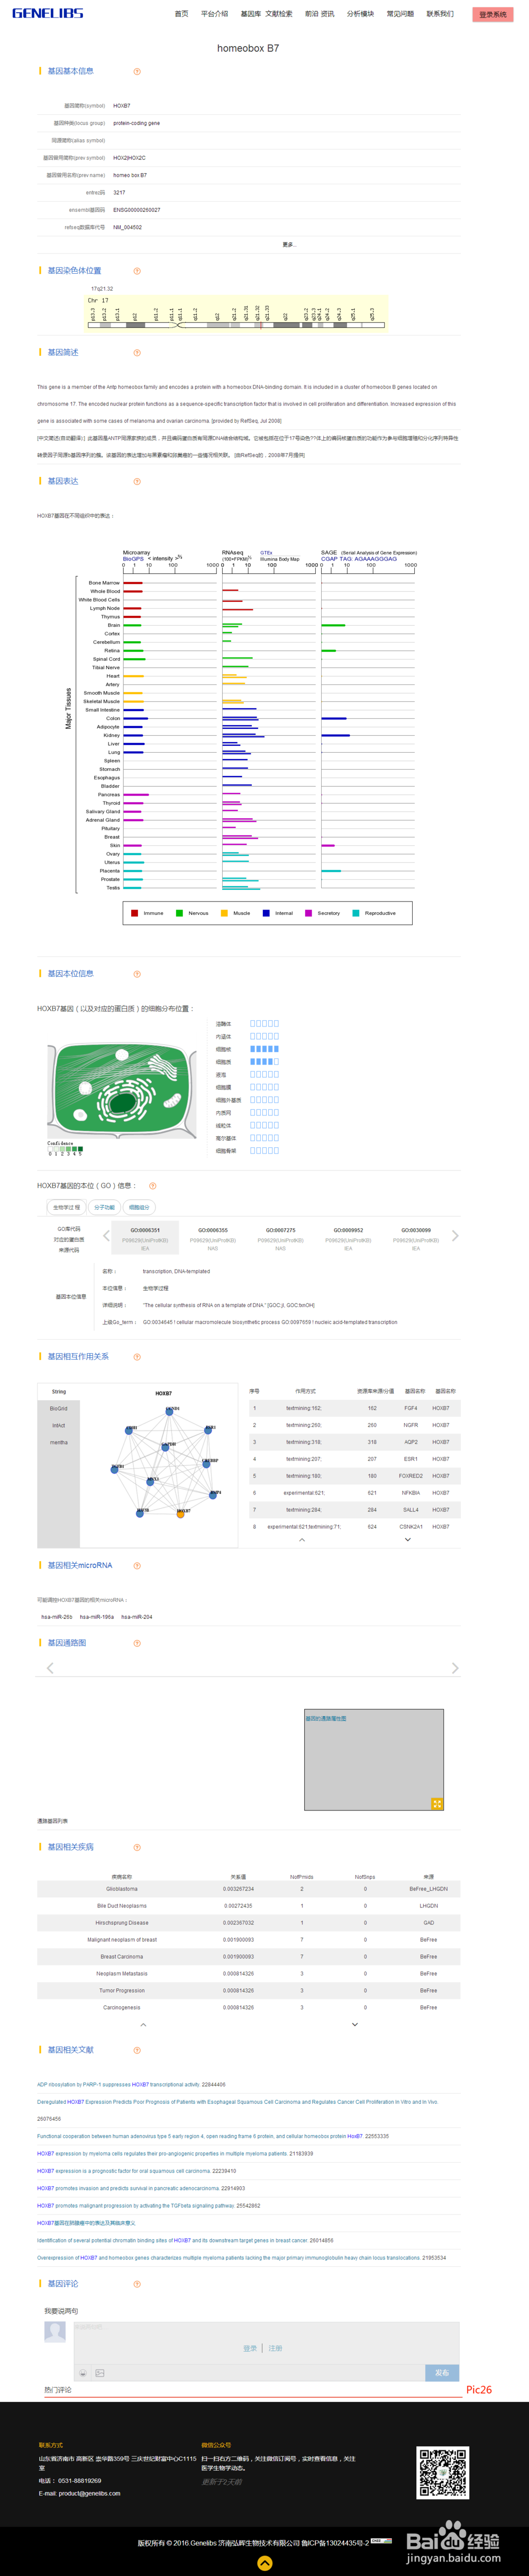This screenshot has width=529, height=2576.
Task: Click the 登录系统 button
Action: (492, 15)
